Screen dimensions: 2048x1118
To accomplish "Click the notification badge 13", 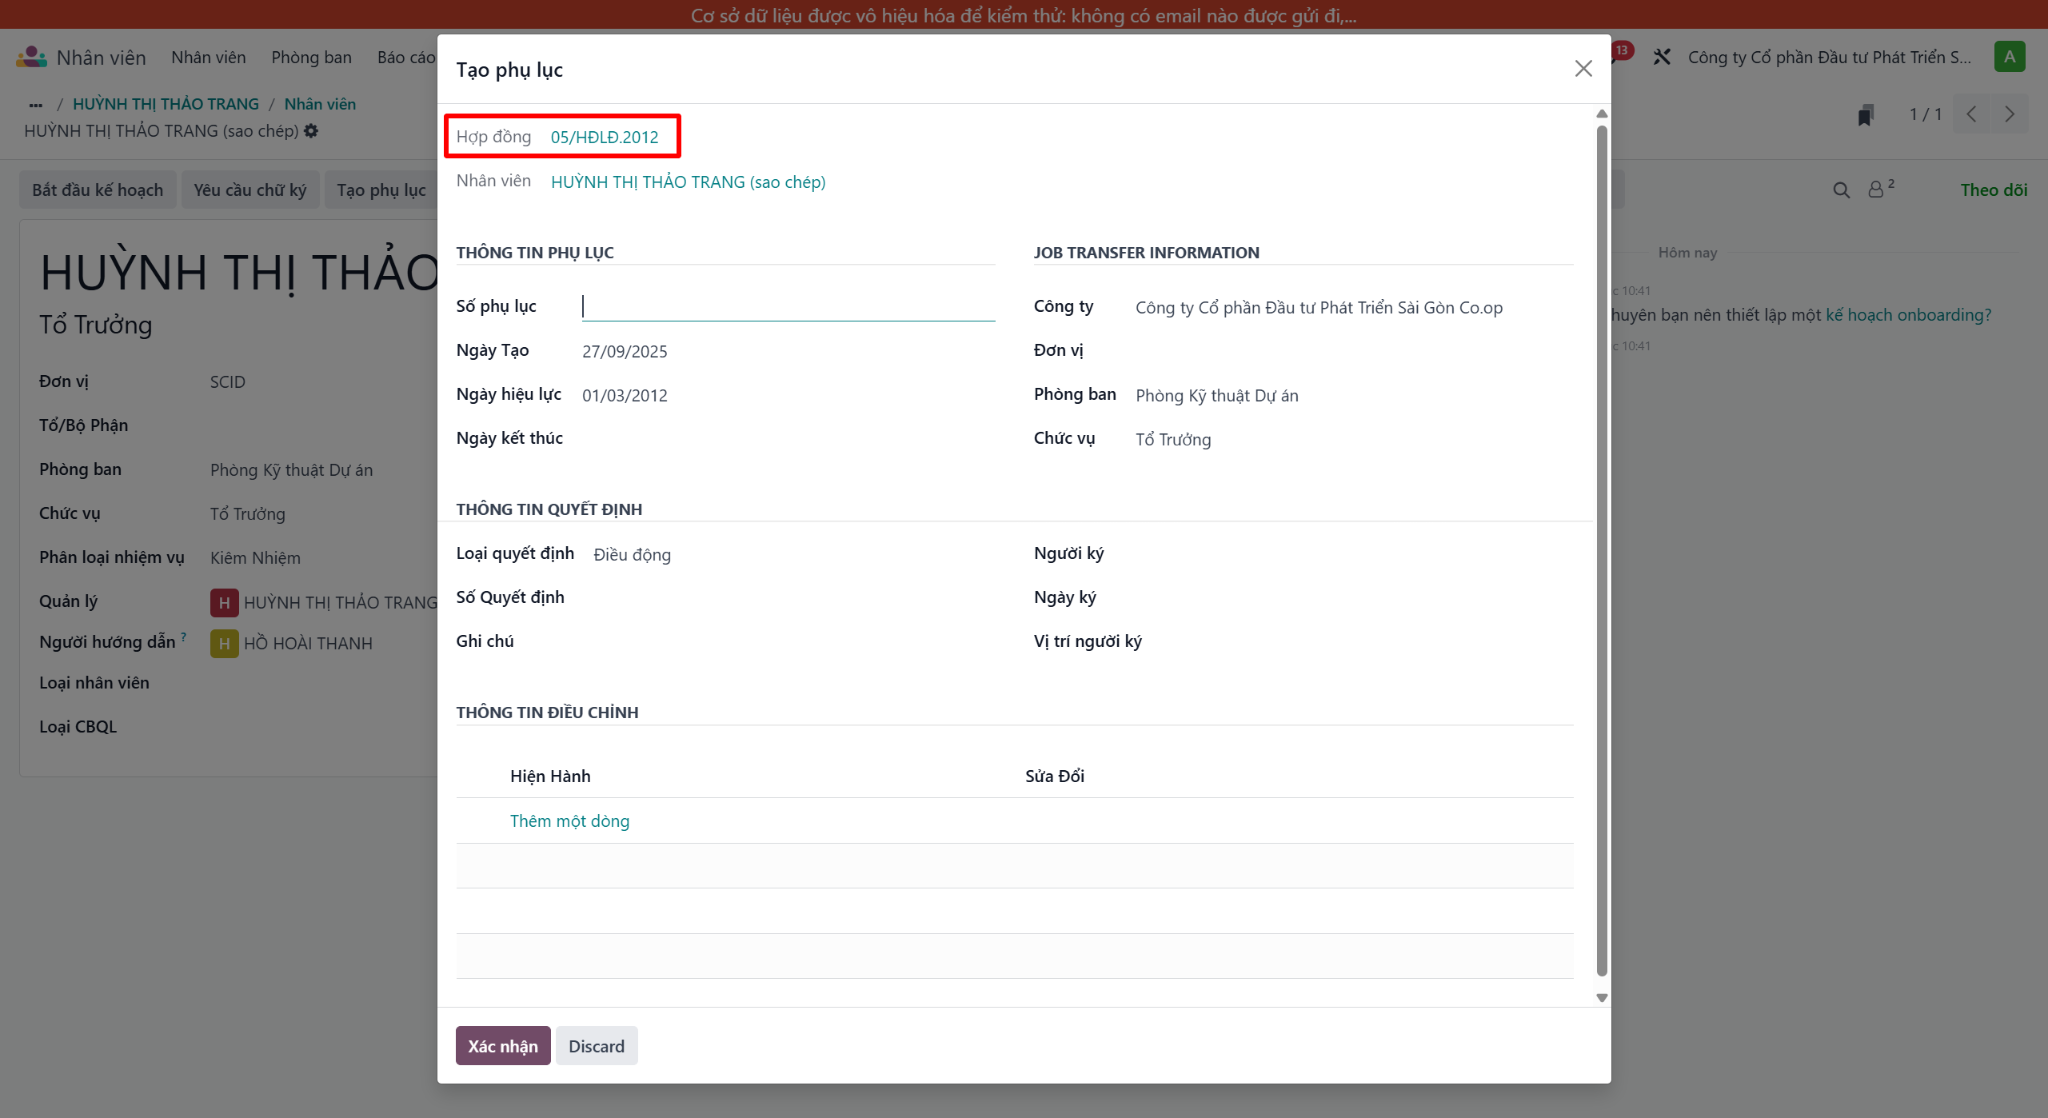I will [1621, 50].
